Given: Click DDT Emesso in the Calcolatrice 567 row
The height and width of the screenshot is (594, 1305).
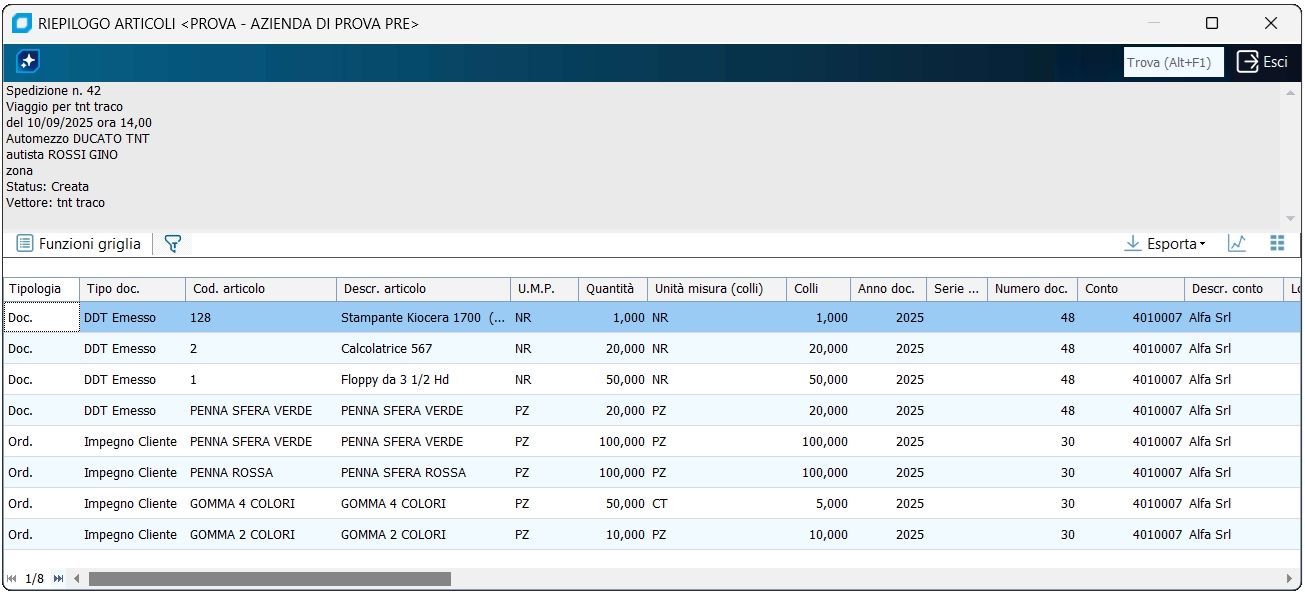Looking at the screenshot, I should (133, 349).
